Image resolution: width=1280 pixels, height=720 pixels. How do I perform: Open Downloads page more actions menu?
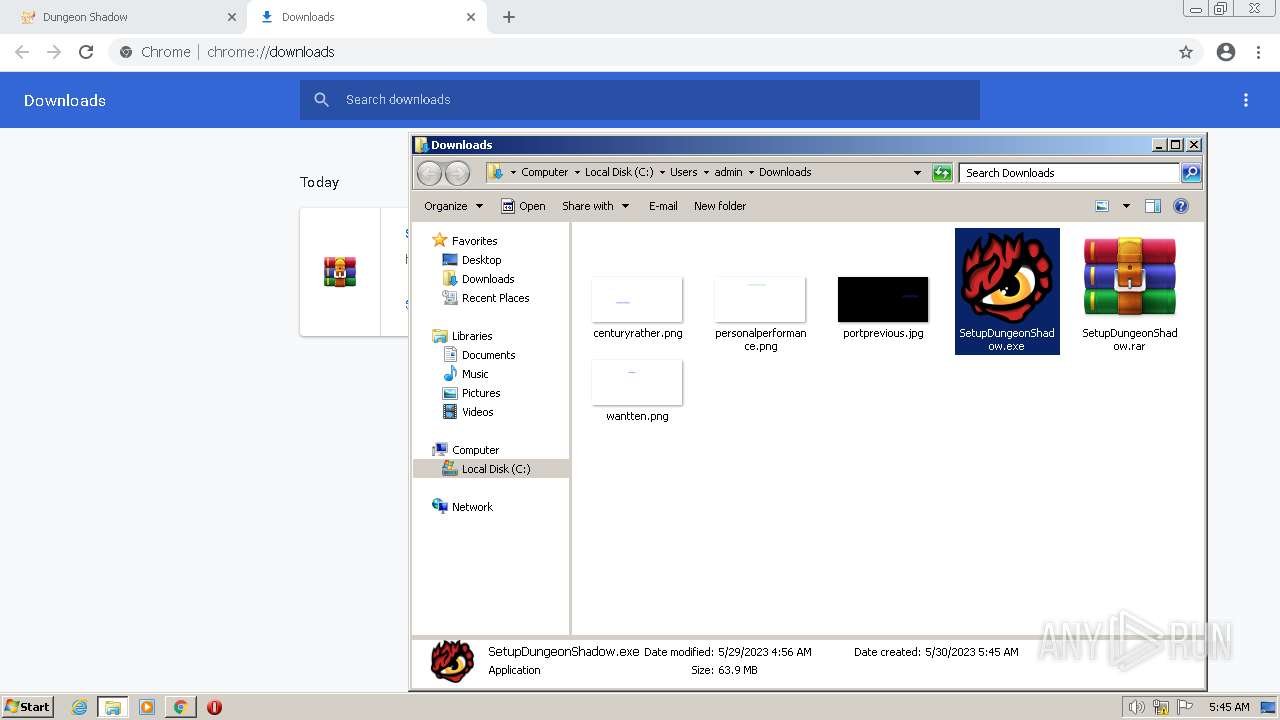(1246, 100)
